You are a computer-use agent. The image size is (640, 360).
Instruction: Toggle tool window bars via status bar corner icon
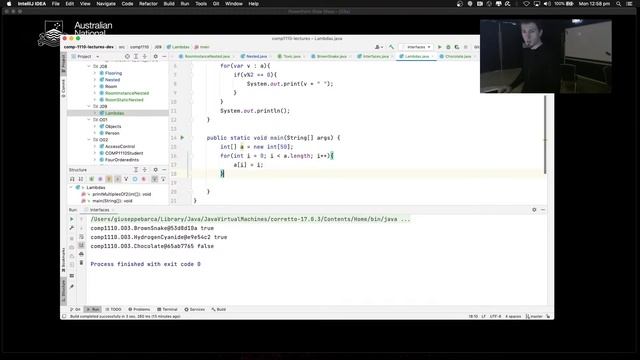[64, 316]
